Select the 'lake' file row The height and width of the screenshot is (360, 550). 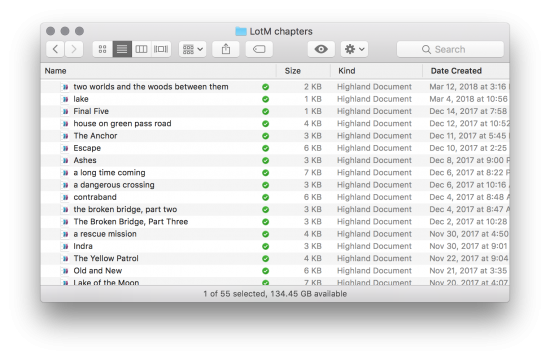click(275, 99)
